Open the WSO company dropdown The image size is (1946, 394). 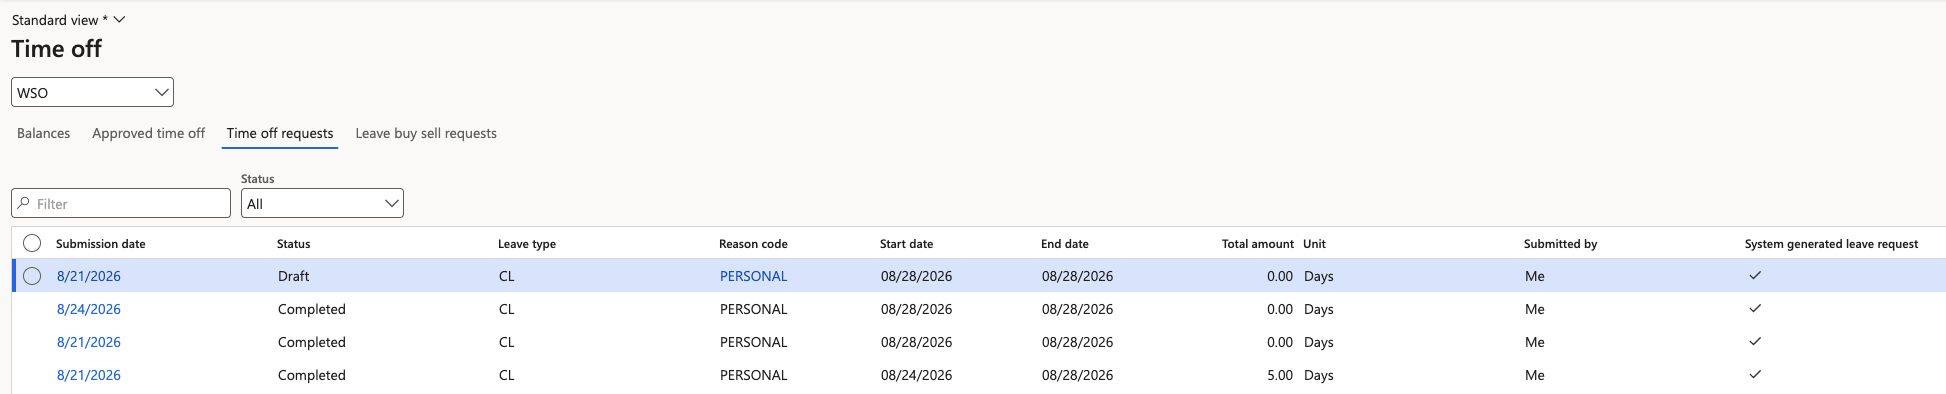92,92
